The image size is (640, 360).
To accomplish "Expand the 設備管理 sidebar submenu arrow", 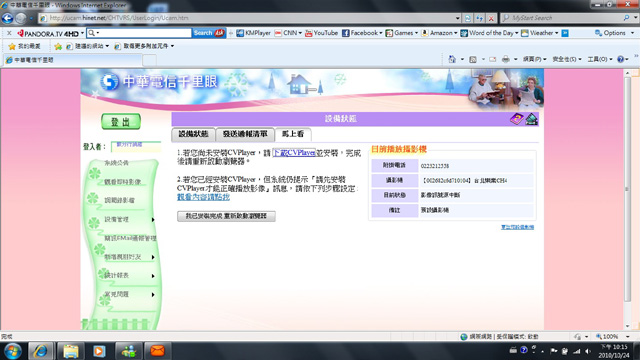I will (x=153, y=220).
